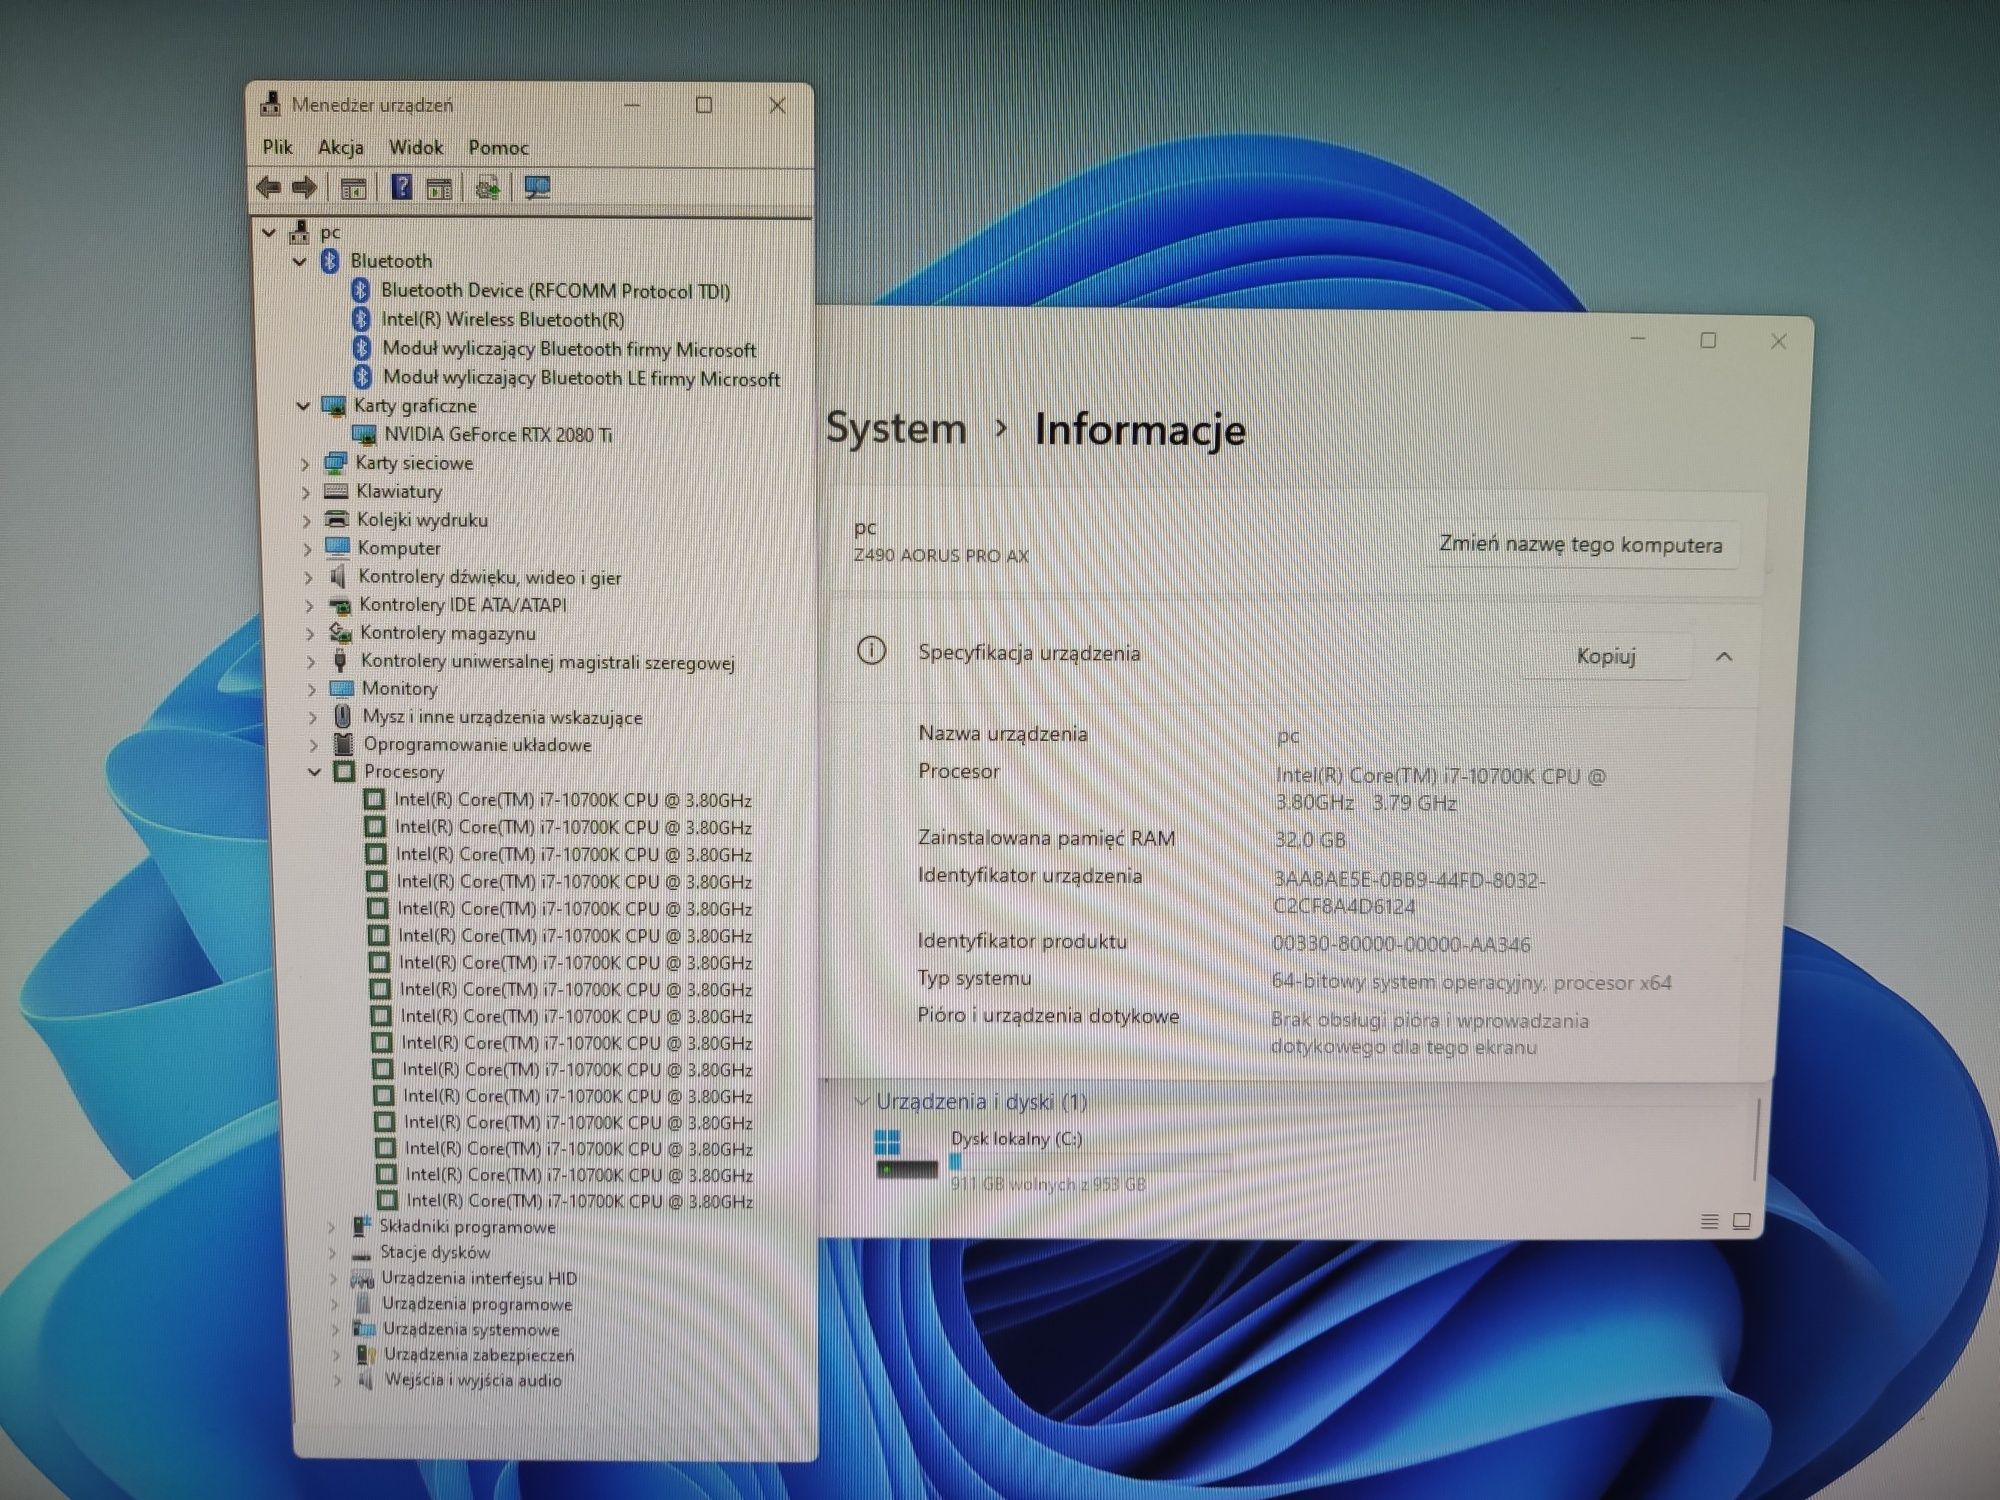Select Bluetooth Device (RFCOMM Protocol TDI)
Image resolution: width=2000 pixels, height=1500 pixels.
coord(555,291)
